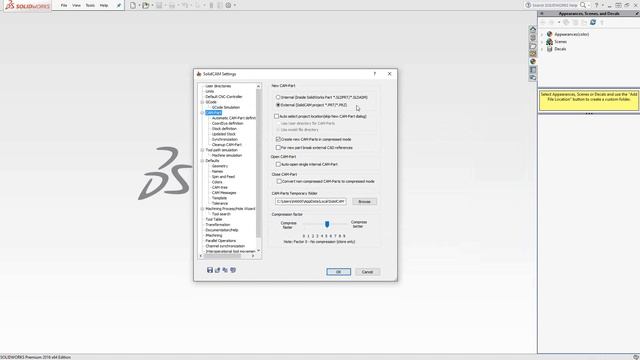
Task: Open the View menu
Action: click(76, 6)
